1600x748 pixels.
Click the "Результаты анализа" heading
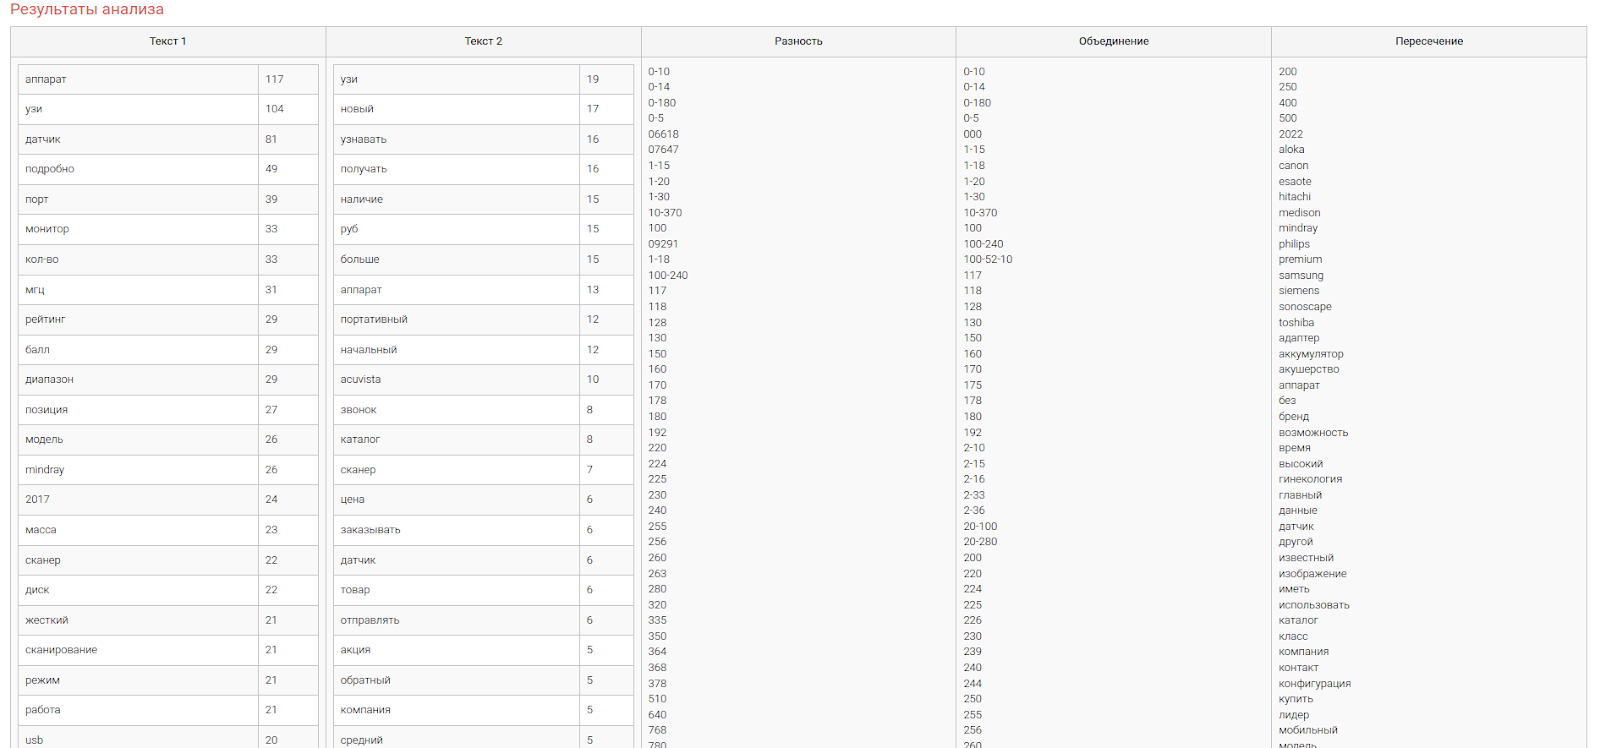pyautogui.click(x=87, y=10)
